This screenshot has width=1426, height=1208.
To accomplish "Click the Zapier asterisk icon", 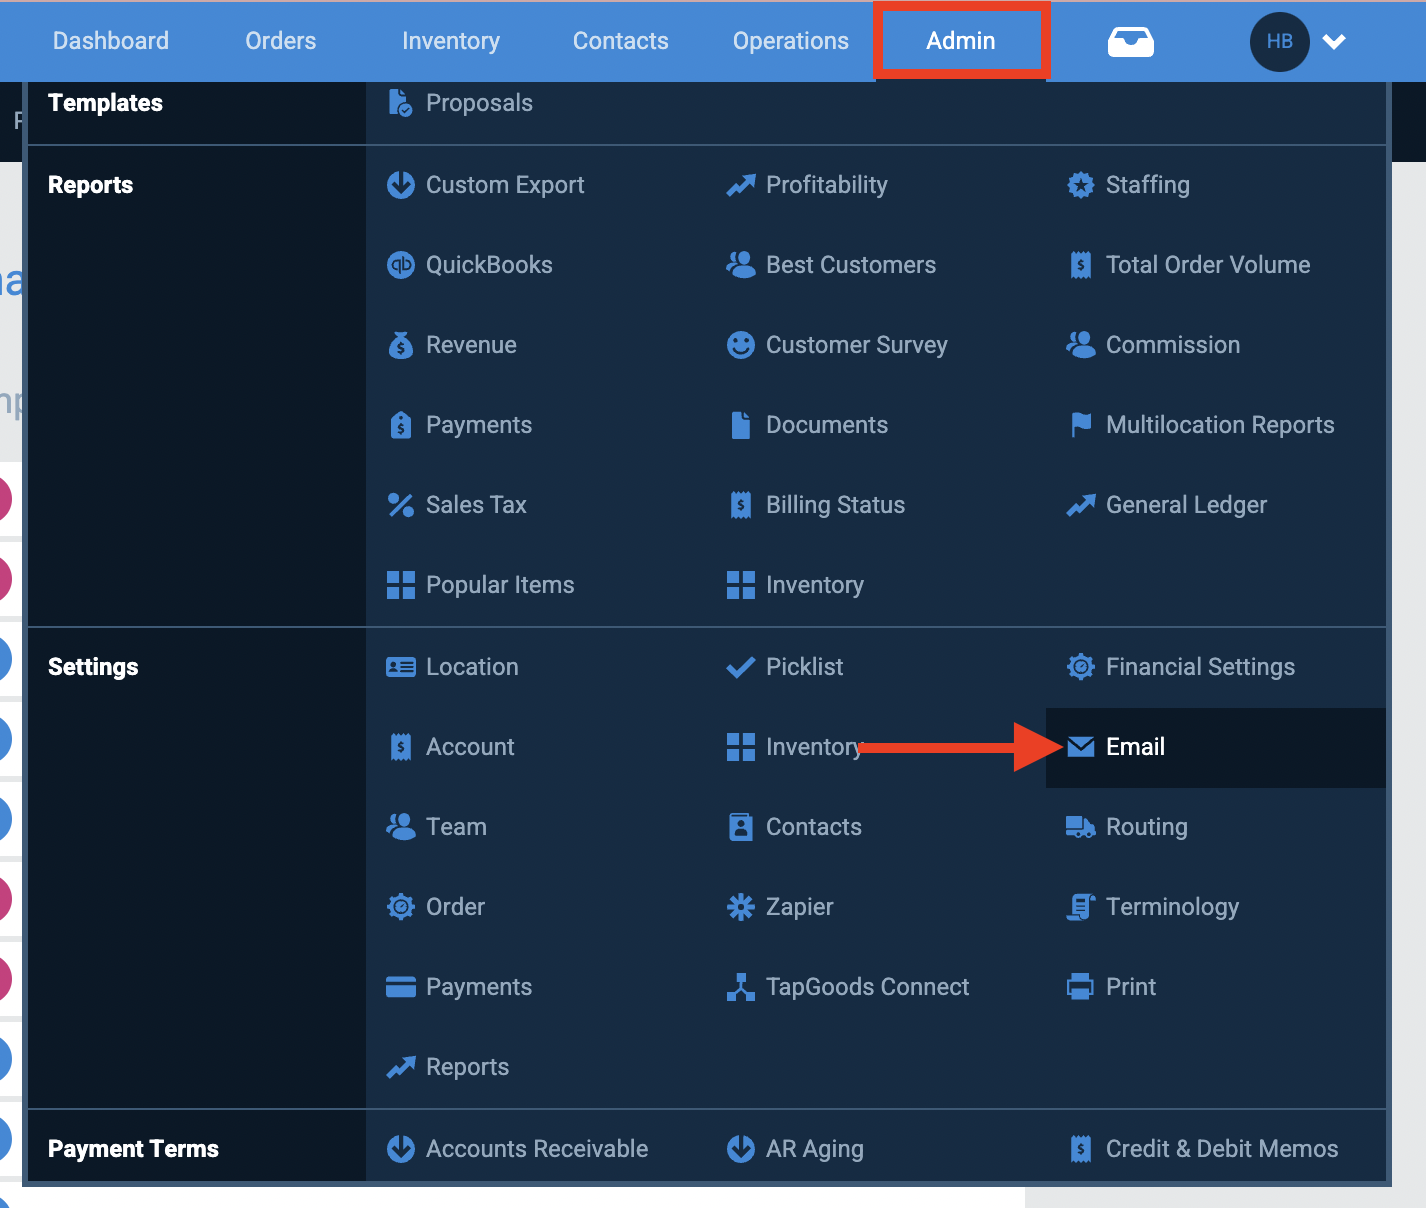I will [741, 907].
